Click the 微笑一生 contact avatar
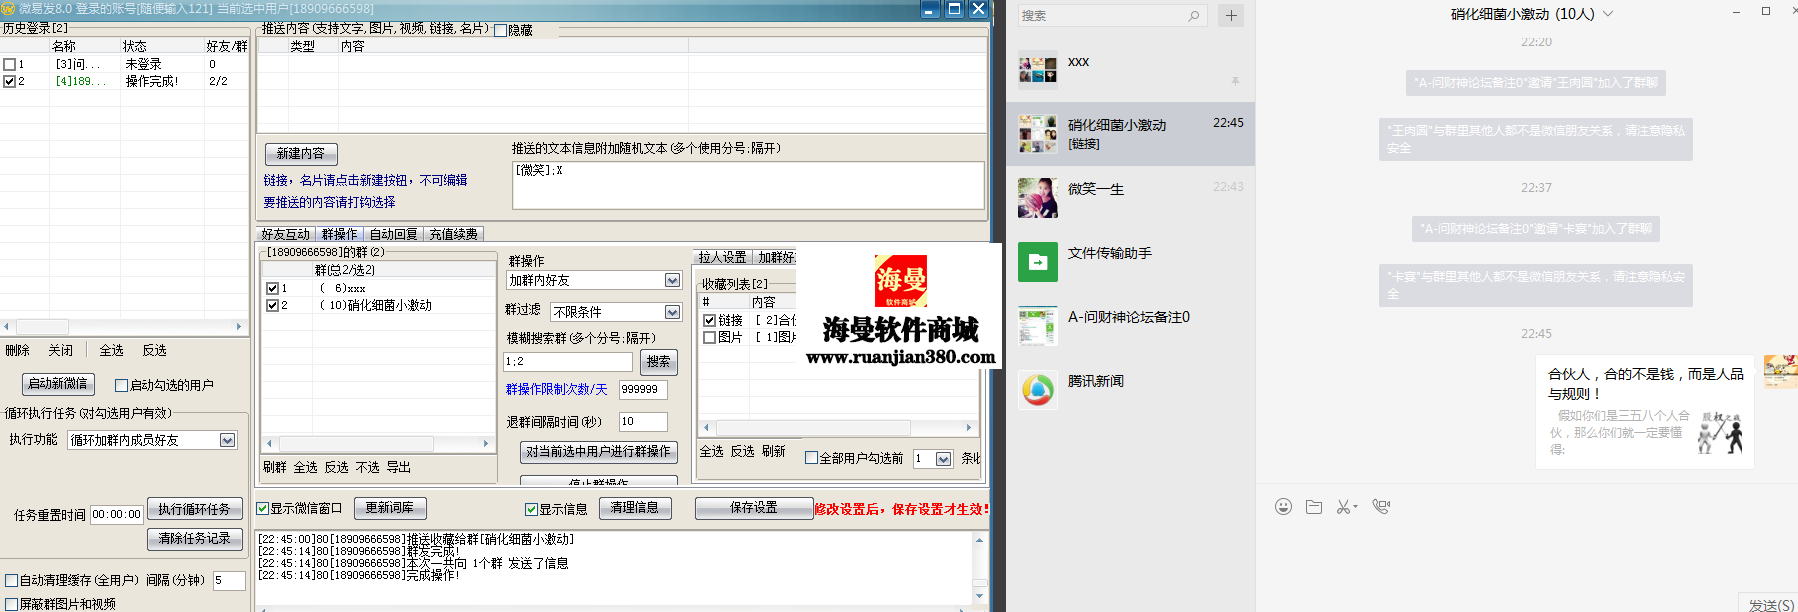 1038,198
